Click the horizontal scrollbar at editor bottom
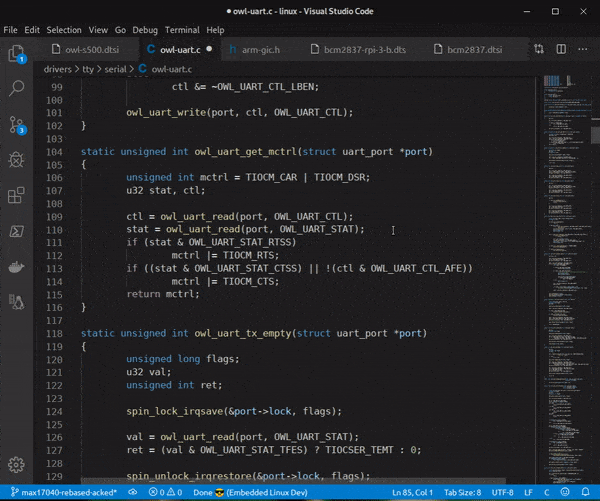Screen dimensions: 600x501 point(293,481)
